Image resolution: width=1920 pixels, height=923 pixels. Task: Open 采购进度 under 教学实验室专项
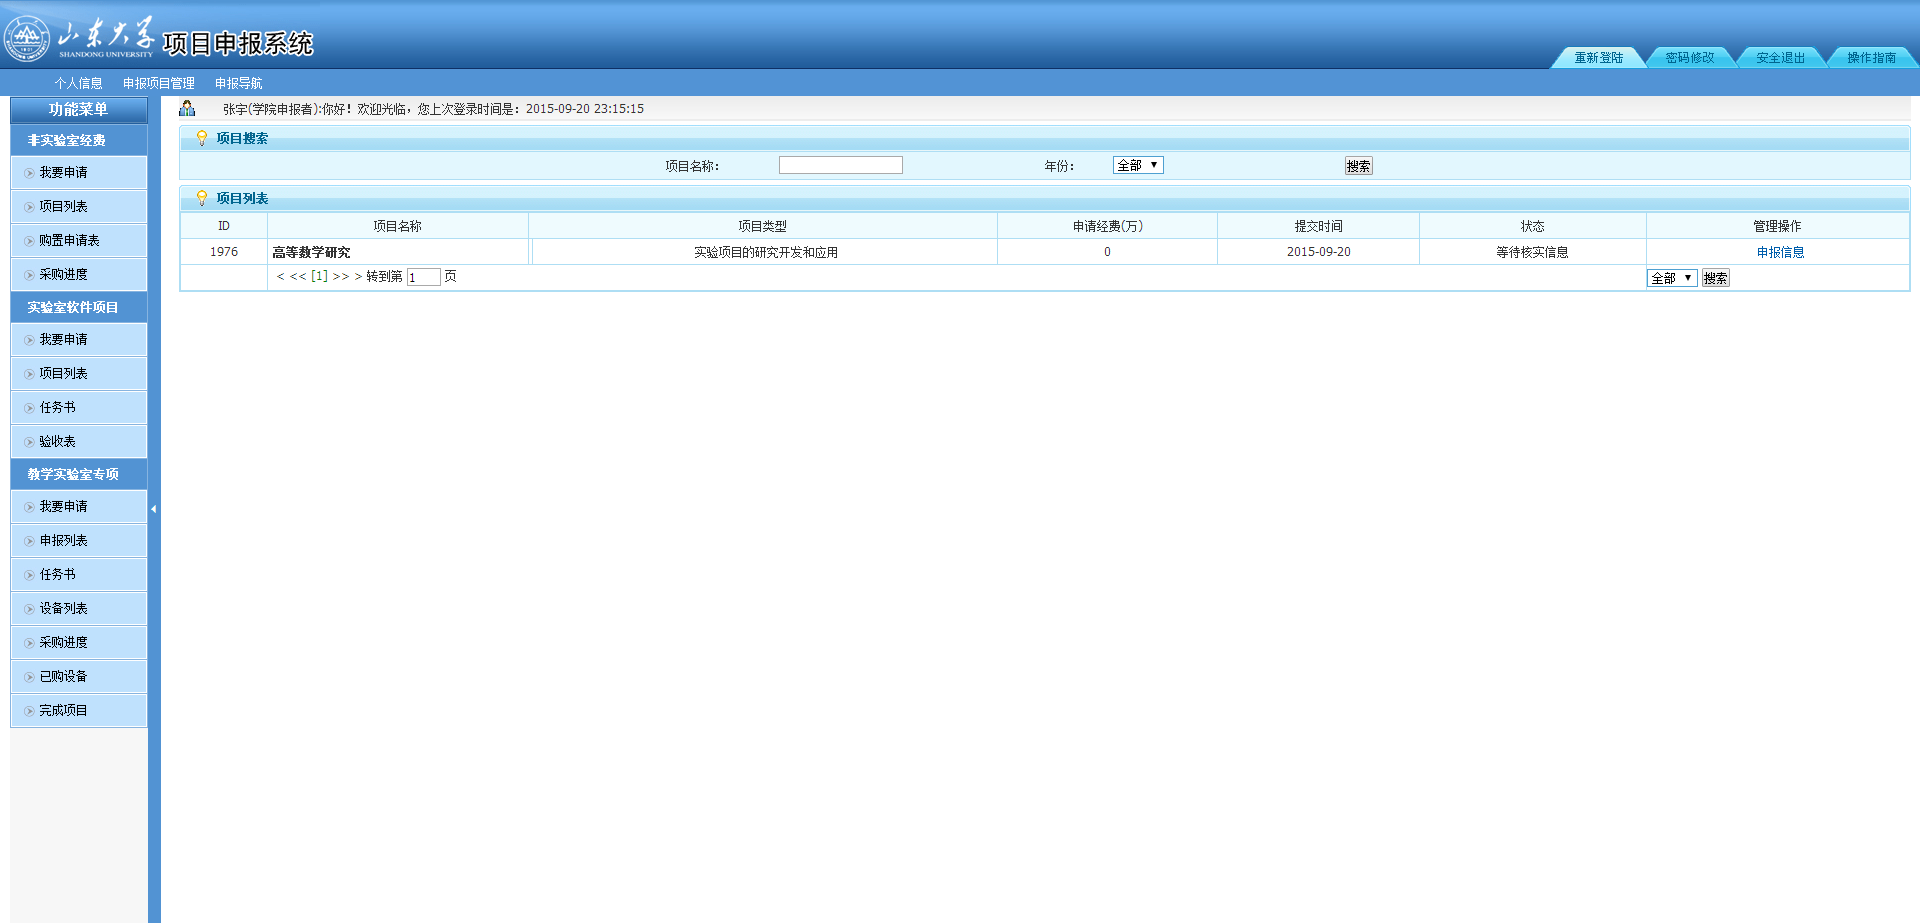(x=79, y=642)
